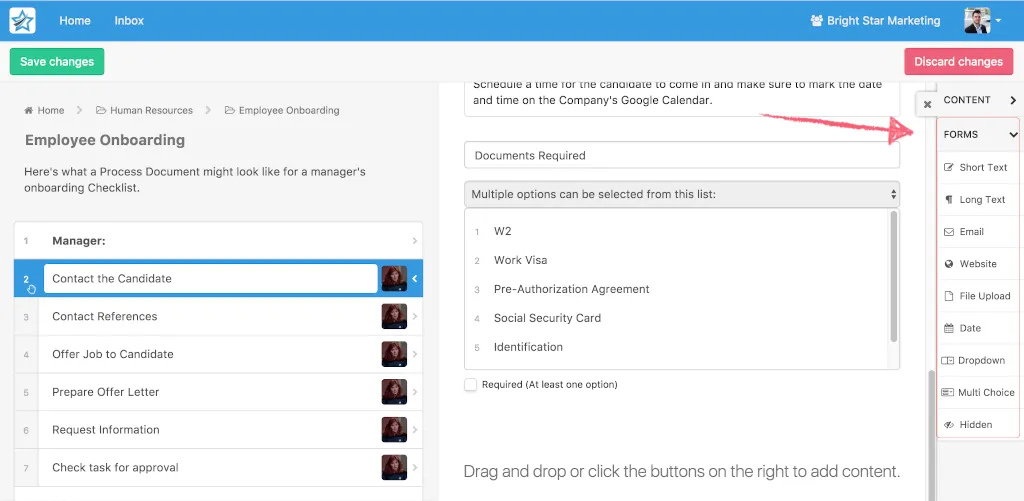The height and width of the screenshot is (501, 1024).
Task: Add an Email field
Action: coord(978,231)
